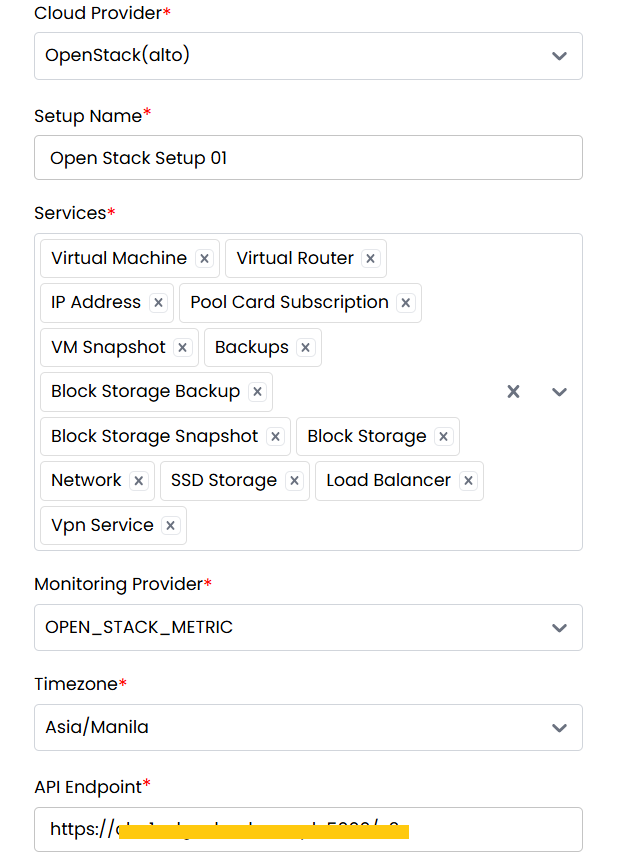
Task: Edit the Setup Name field
Action: tap(308, 157)
